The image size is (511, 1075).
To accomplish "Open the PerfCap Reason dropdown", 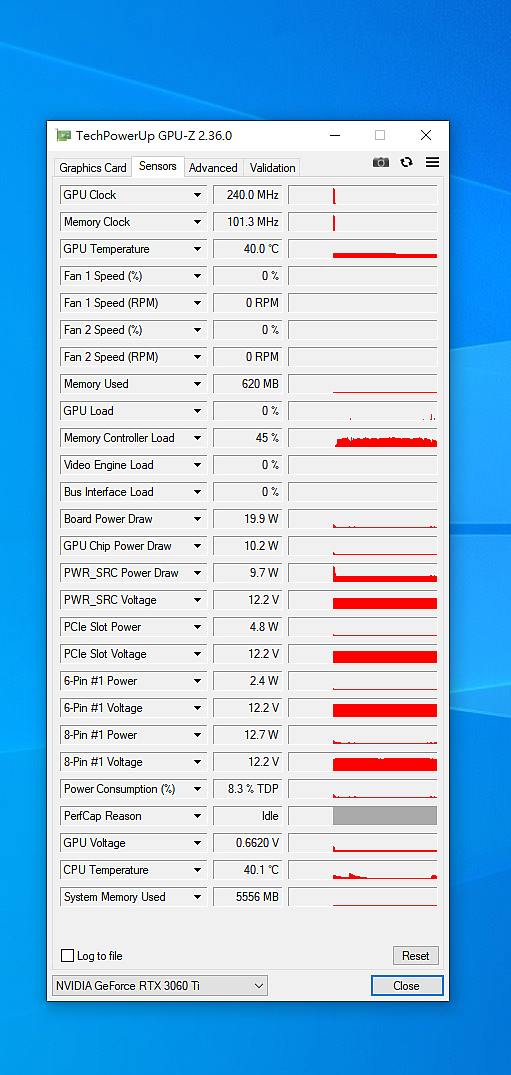I will (198, 816).
